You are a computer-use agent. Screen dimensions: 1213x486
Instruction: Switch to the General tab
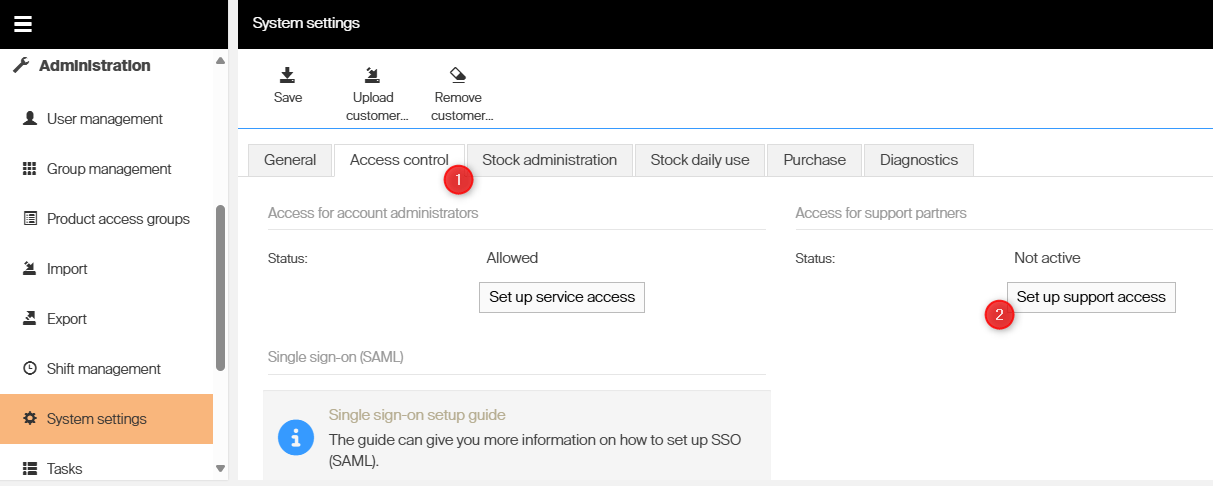[x=290, y=160]
